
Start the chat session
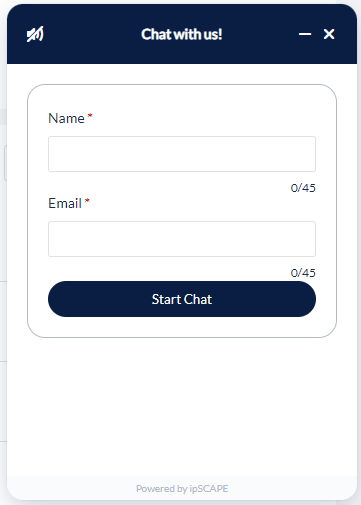pyautogui.click(x=182, y=299)
